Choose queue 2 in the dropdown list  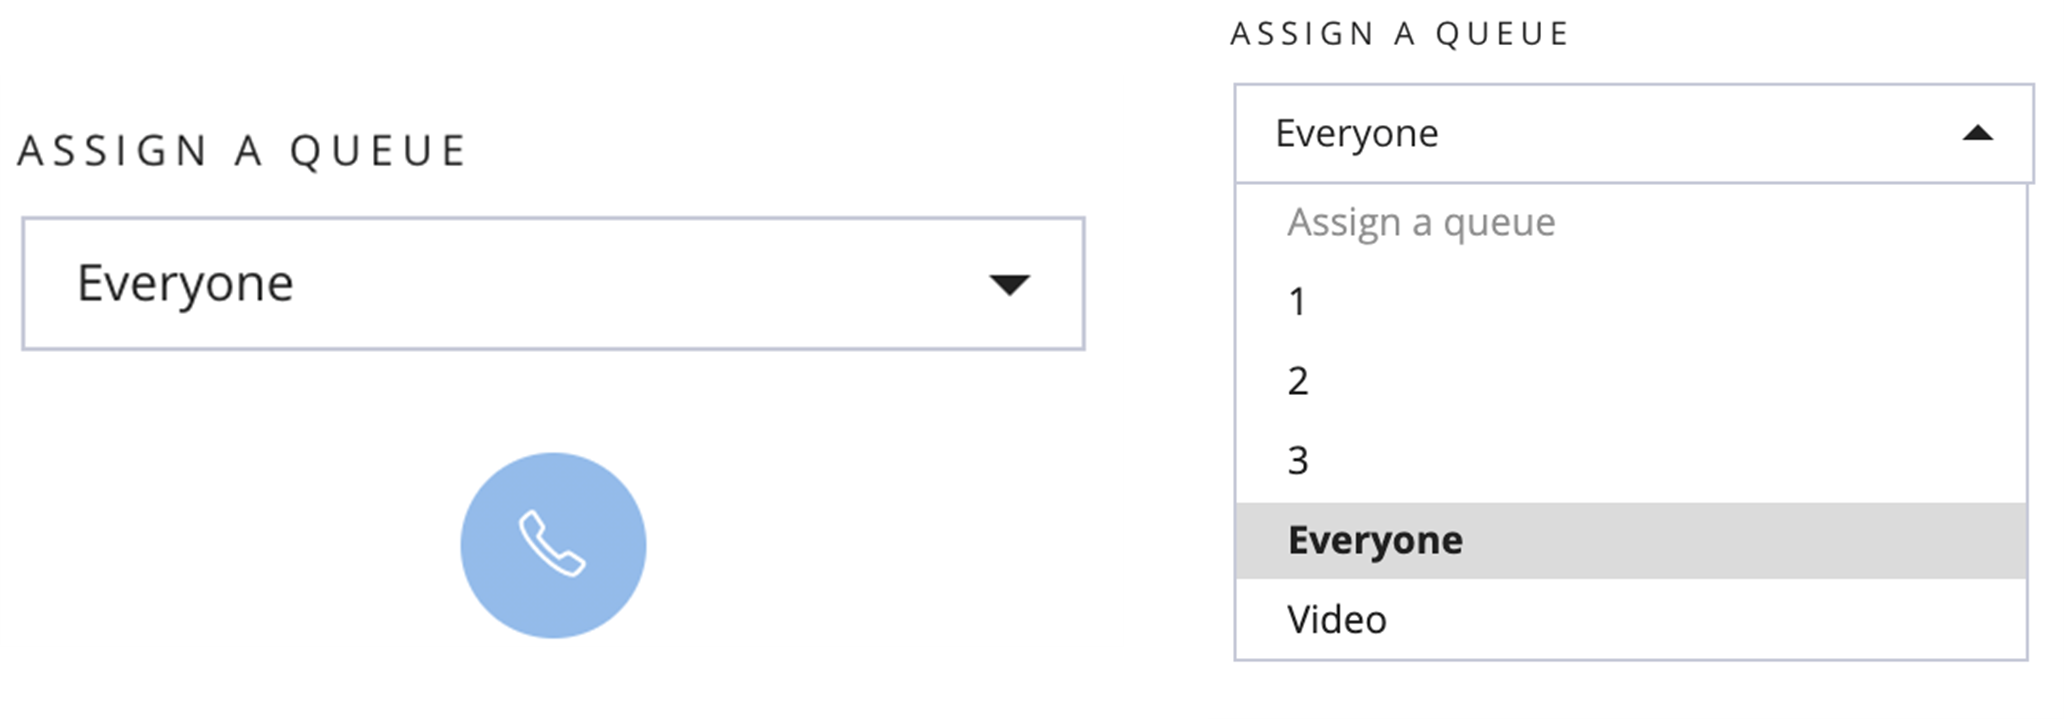1631,381
